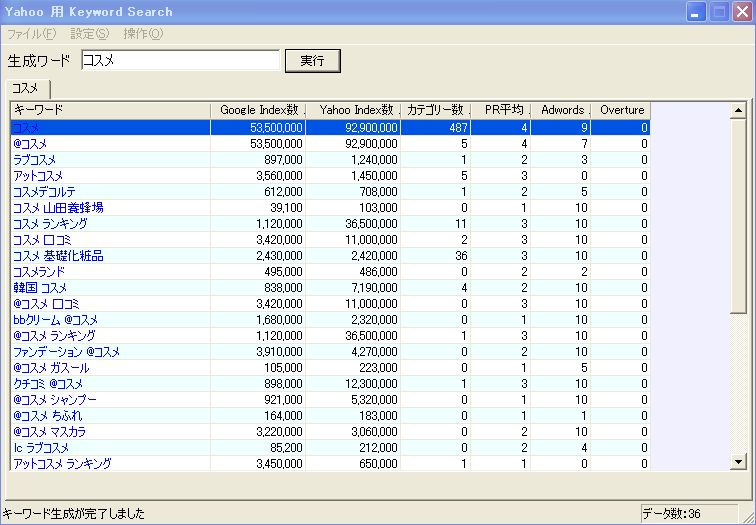Screen dimensions: 756x525
Task: Click Google index value 85,200
Action: 286,448
